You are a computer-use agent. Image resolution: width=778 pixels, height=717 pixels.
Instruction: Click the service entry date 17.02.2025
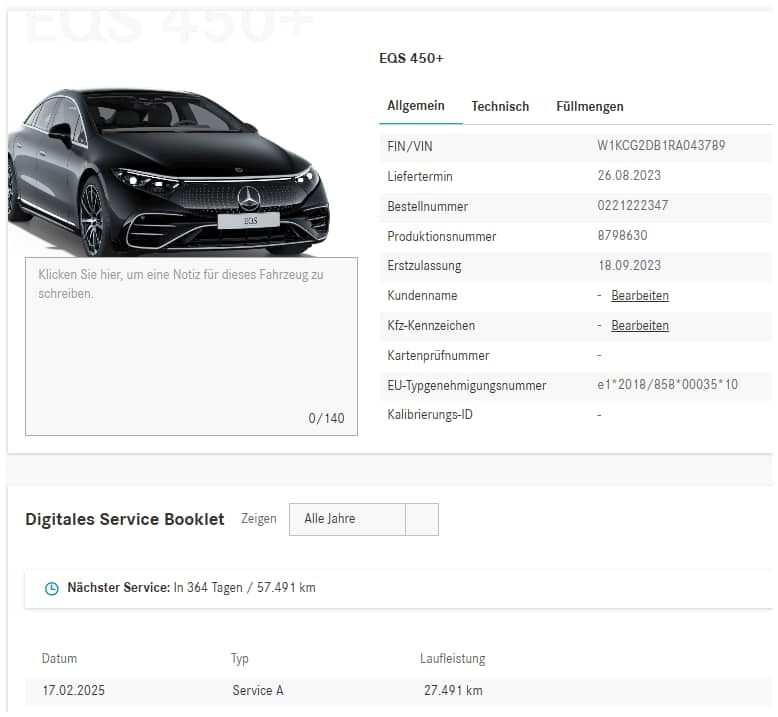tap(73, 690)
